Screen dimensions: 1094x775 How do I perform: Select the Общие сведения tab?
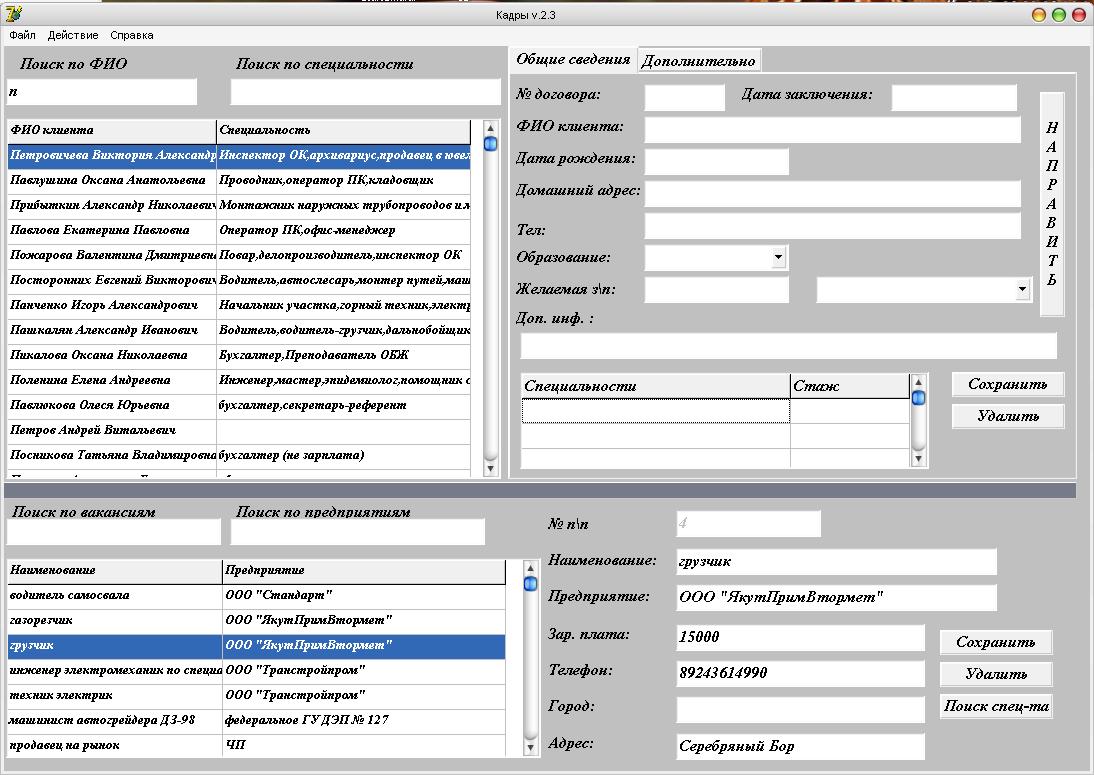[x=573, y=59]
